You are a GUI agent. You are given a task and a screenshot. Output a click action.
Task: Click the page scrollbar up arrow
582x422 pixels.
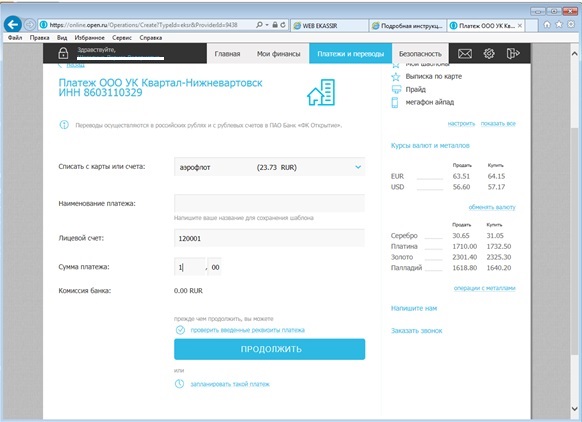point(575,53)
